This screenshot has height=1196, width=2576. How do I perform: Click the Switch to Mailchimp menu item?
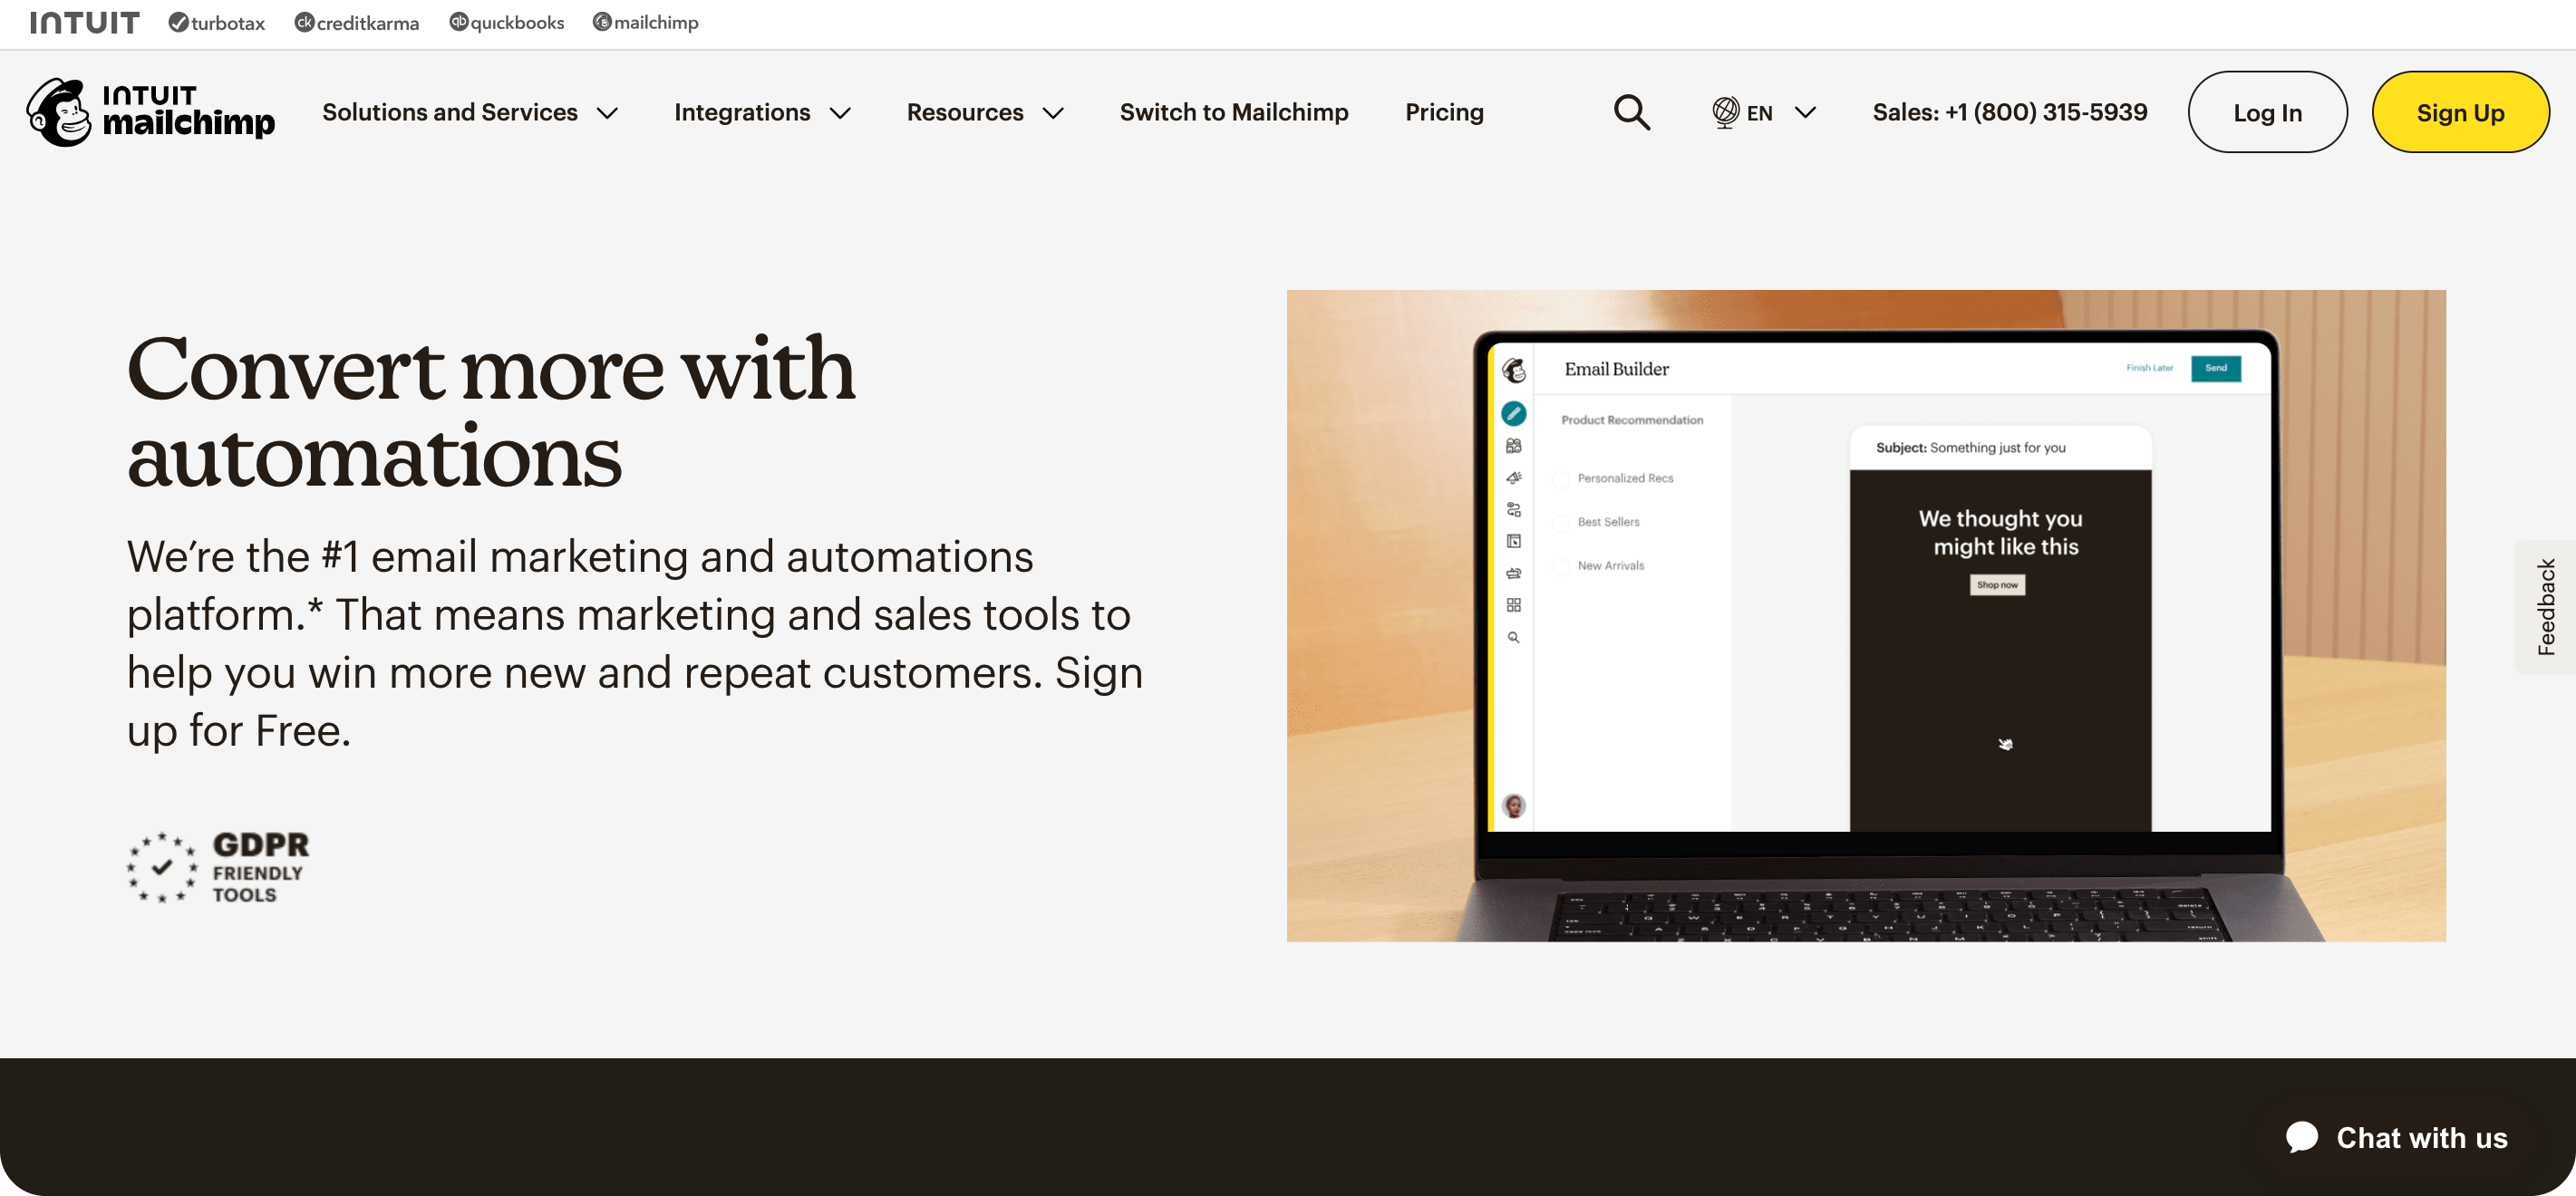1234,111
